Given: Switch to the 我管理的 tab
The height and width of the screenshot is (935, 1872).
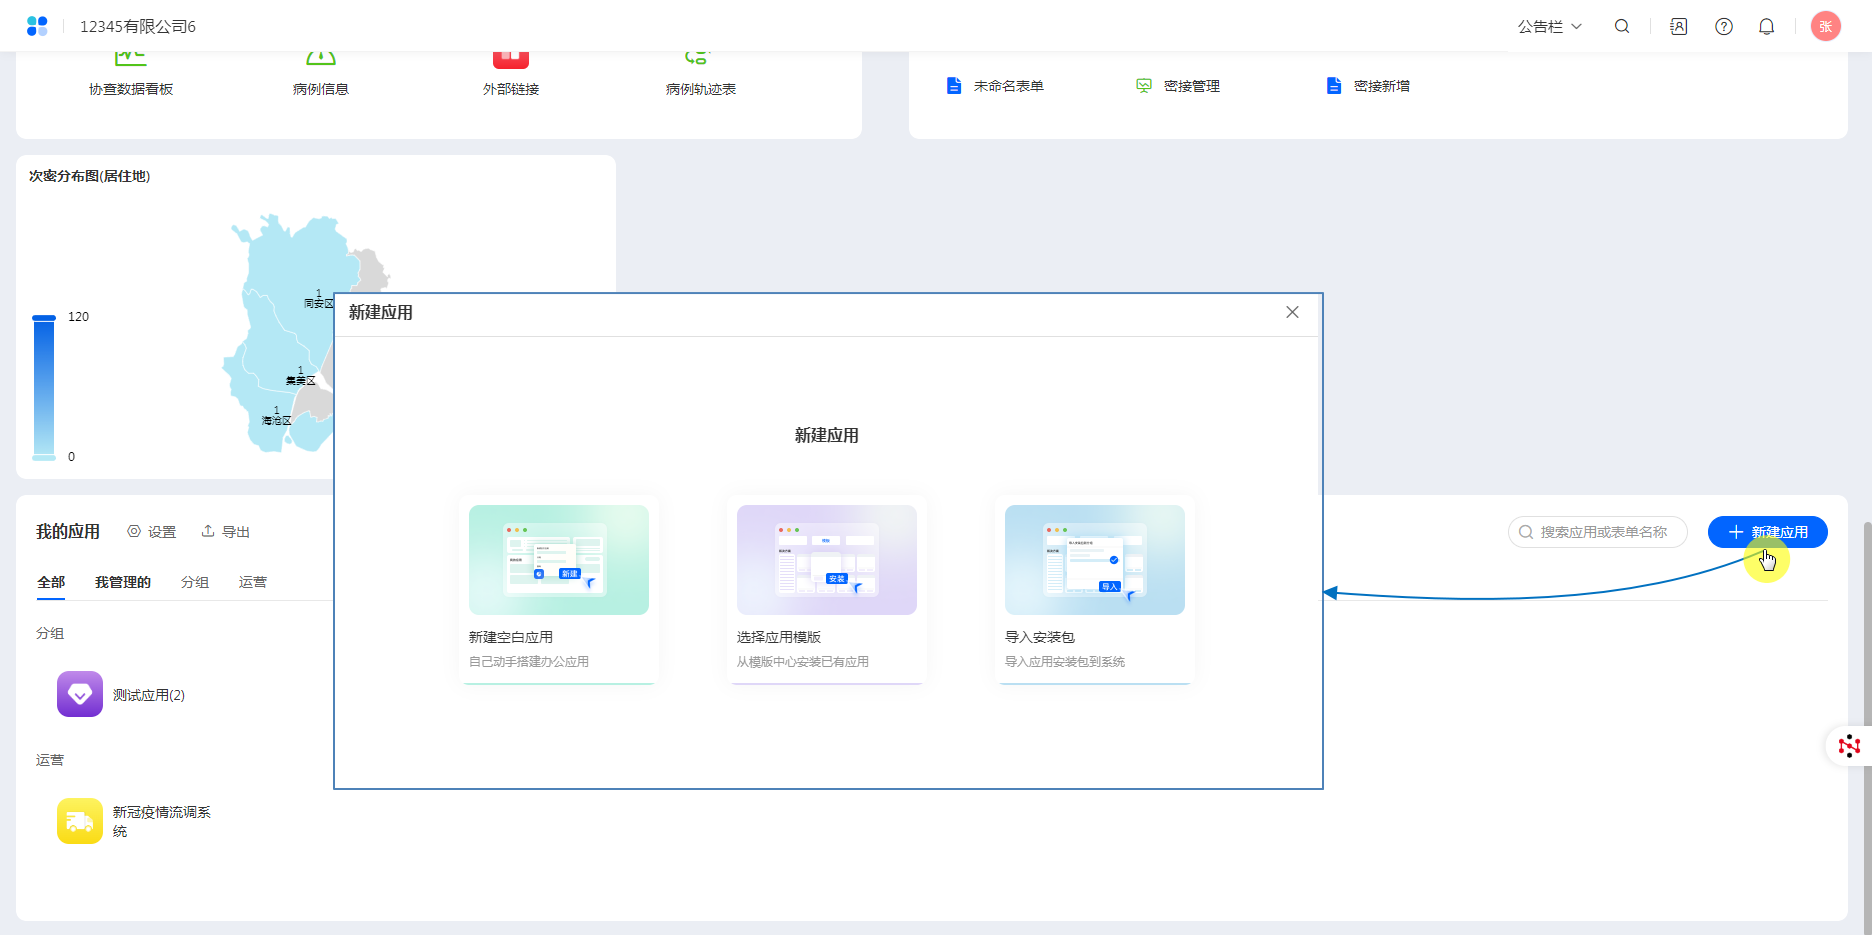Looking at the screenshot, I should (123, 582).
